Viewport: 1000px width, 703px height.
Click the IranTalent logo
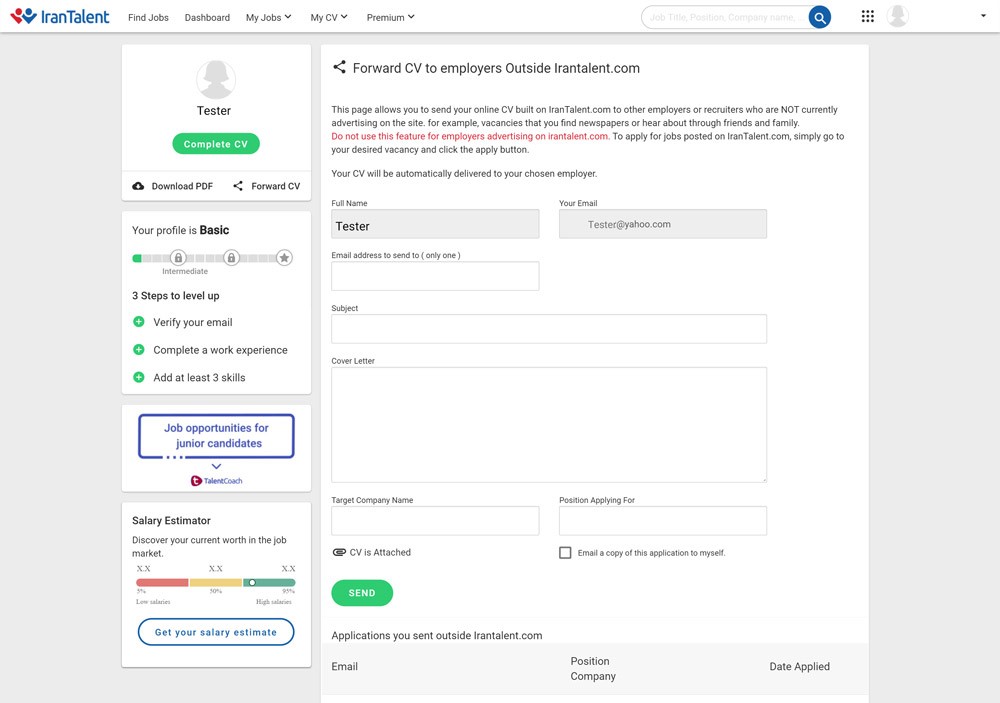(x=59, y=16)
